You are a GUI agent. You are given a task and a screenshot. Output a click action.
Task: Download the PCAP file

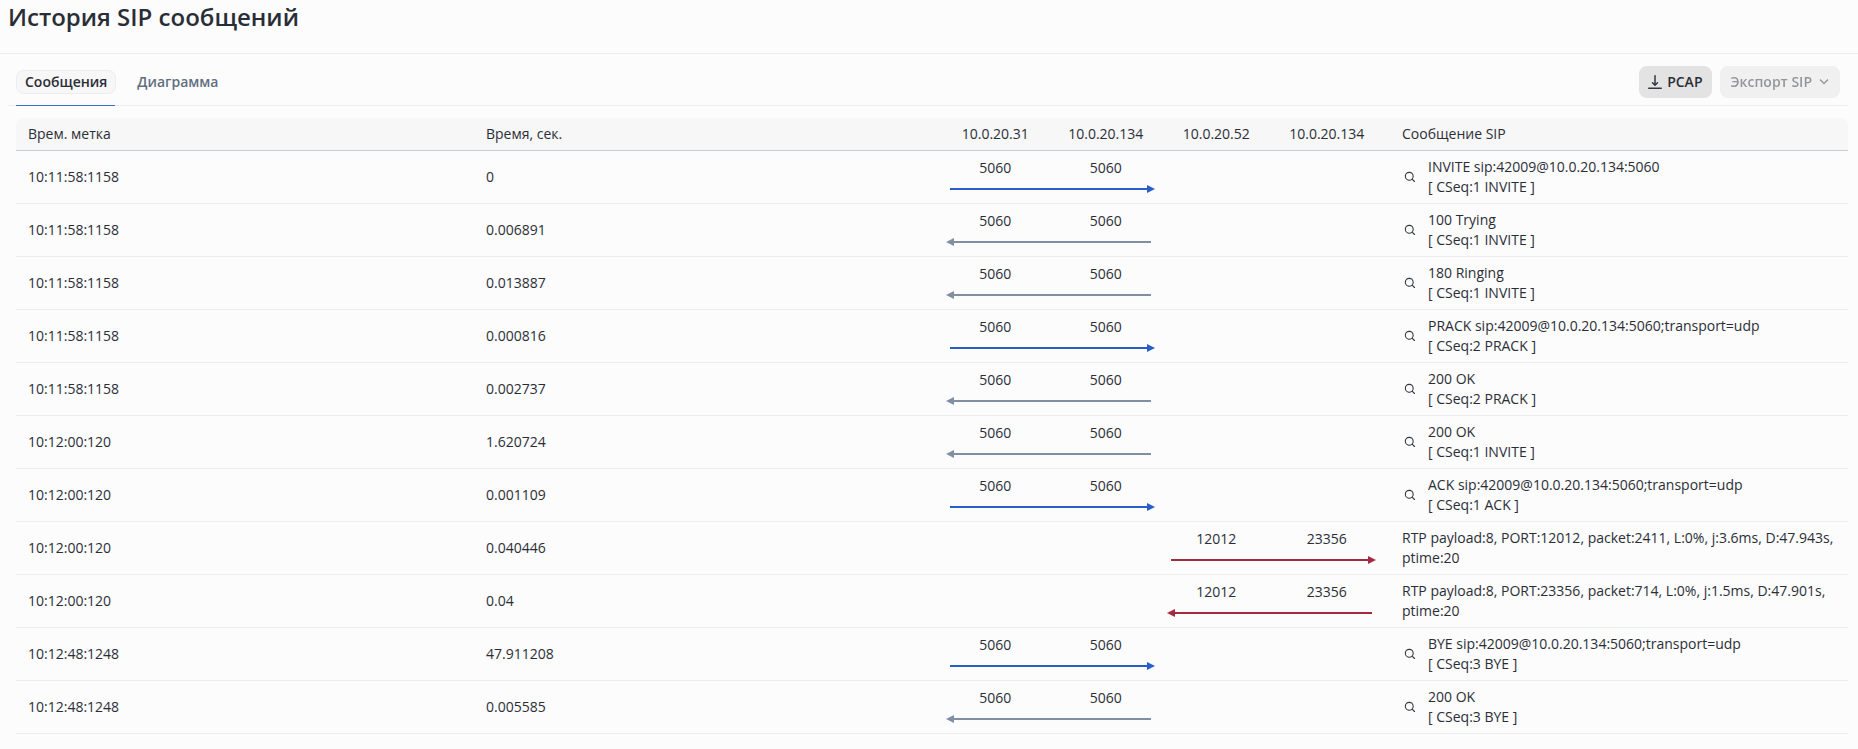click(x=1675, y=82)
